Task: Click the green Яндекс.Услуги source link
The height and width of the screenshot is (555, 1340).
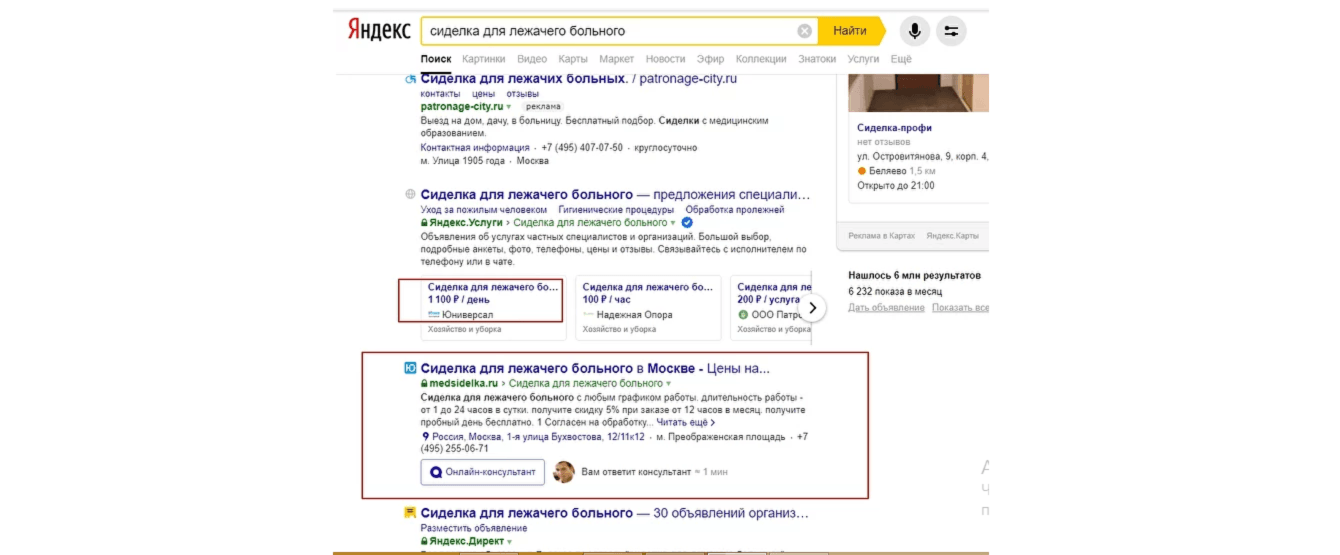Action: (467, 223)
